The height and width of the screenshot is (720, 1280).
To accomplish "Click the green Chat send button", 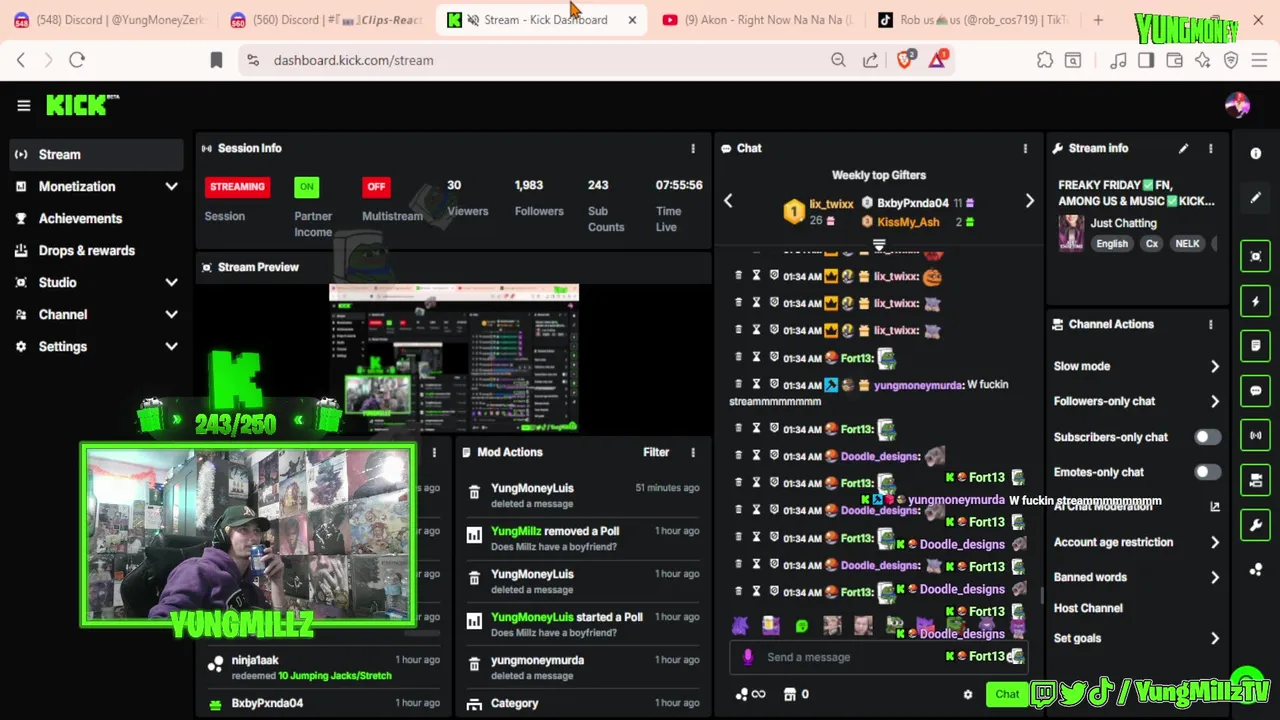I will (x=1006, y=694).
